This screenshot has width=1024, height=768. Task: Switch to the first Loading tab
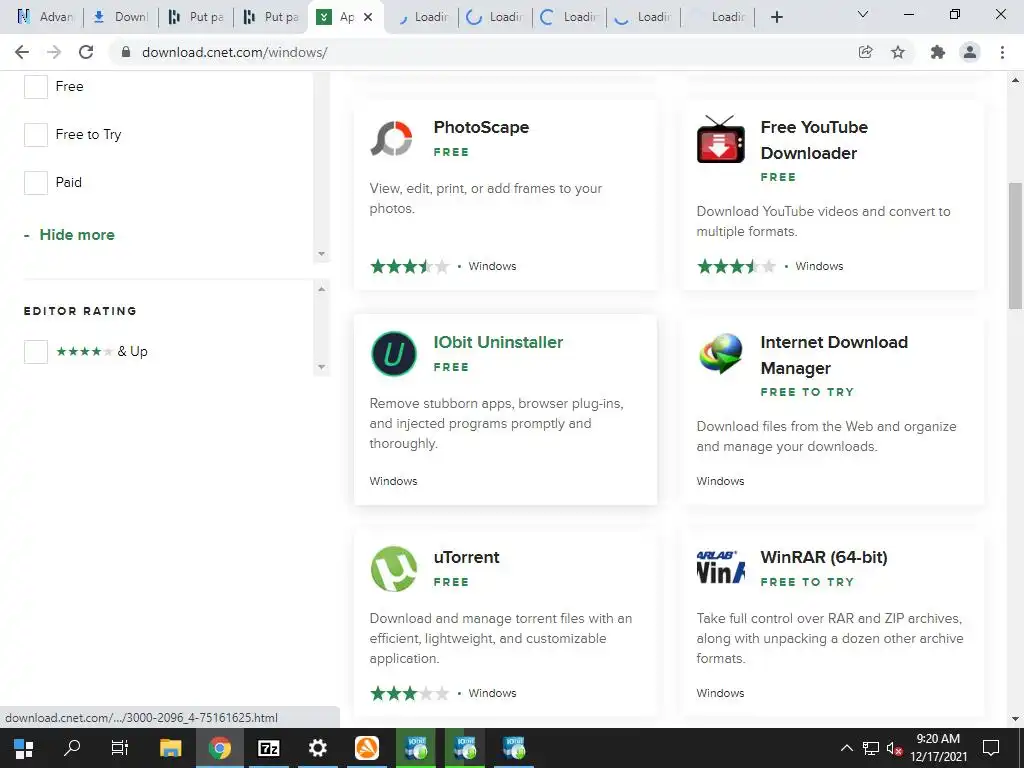[422, 17]
